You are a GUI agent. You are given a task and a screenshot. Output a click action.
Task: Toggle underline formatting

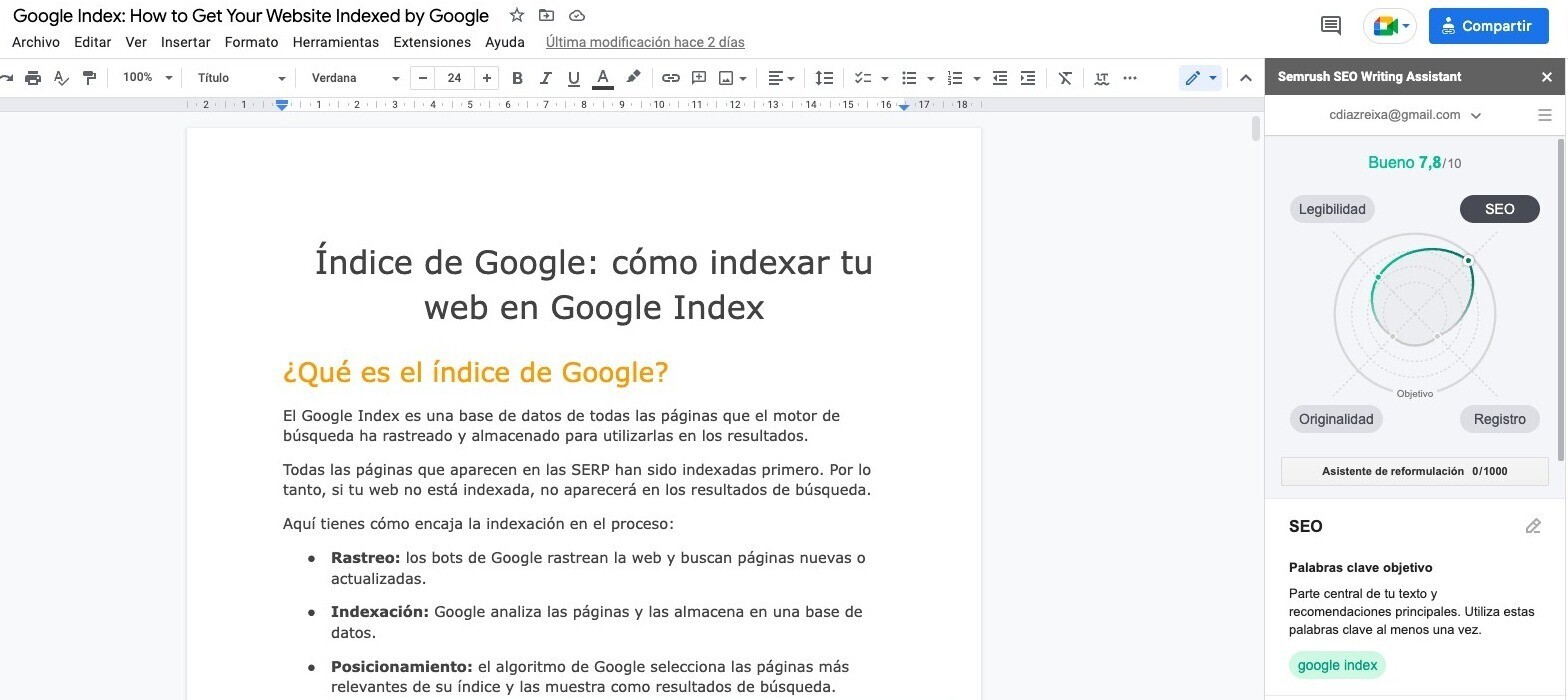[573, 78]
